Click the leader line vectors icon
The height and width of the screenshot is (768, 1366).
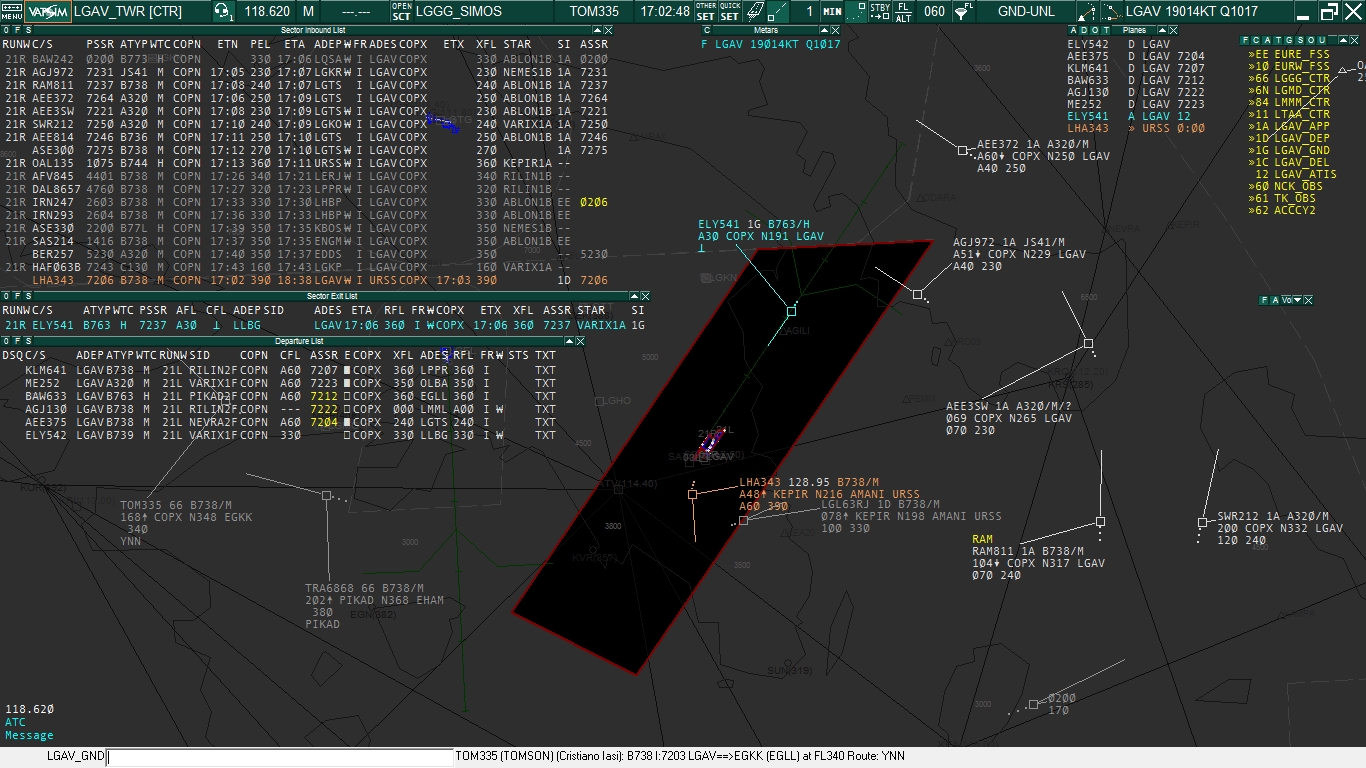[x=1110, y=12]
